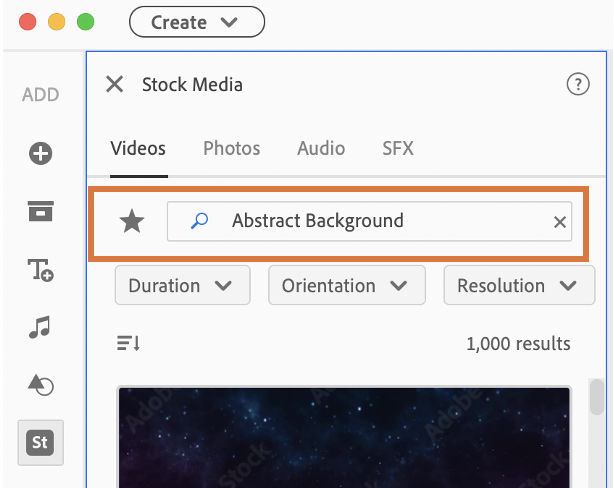Open the project assets box icon
The width and height of the screenshot is (614, 488).
[40, 211]
